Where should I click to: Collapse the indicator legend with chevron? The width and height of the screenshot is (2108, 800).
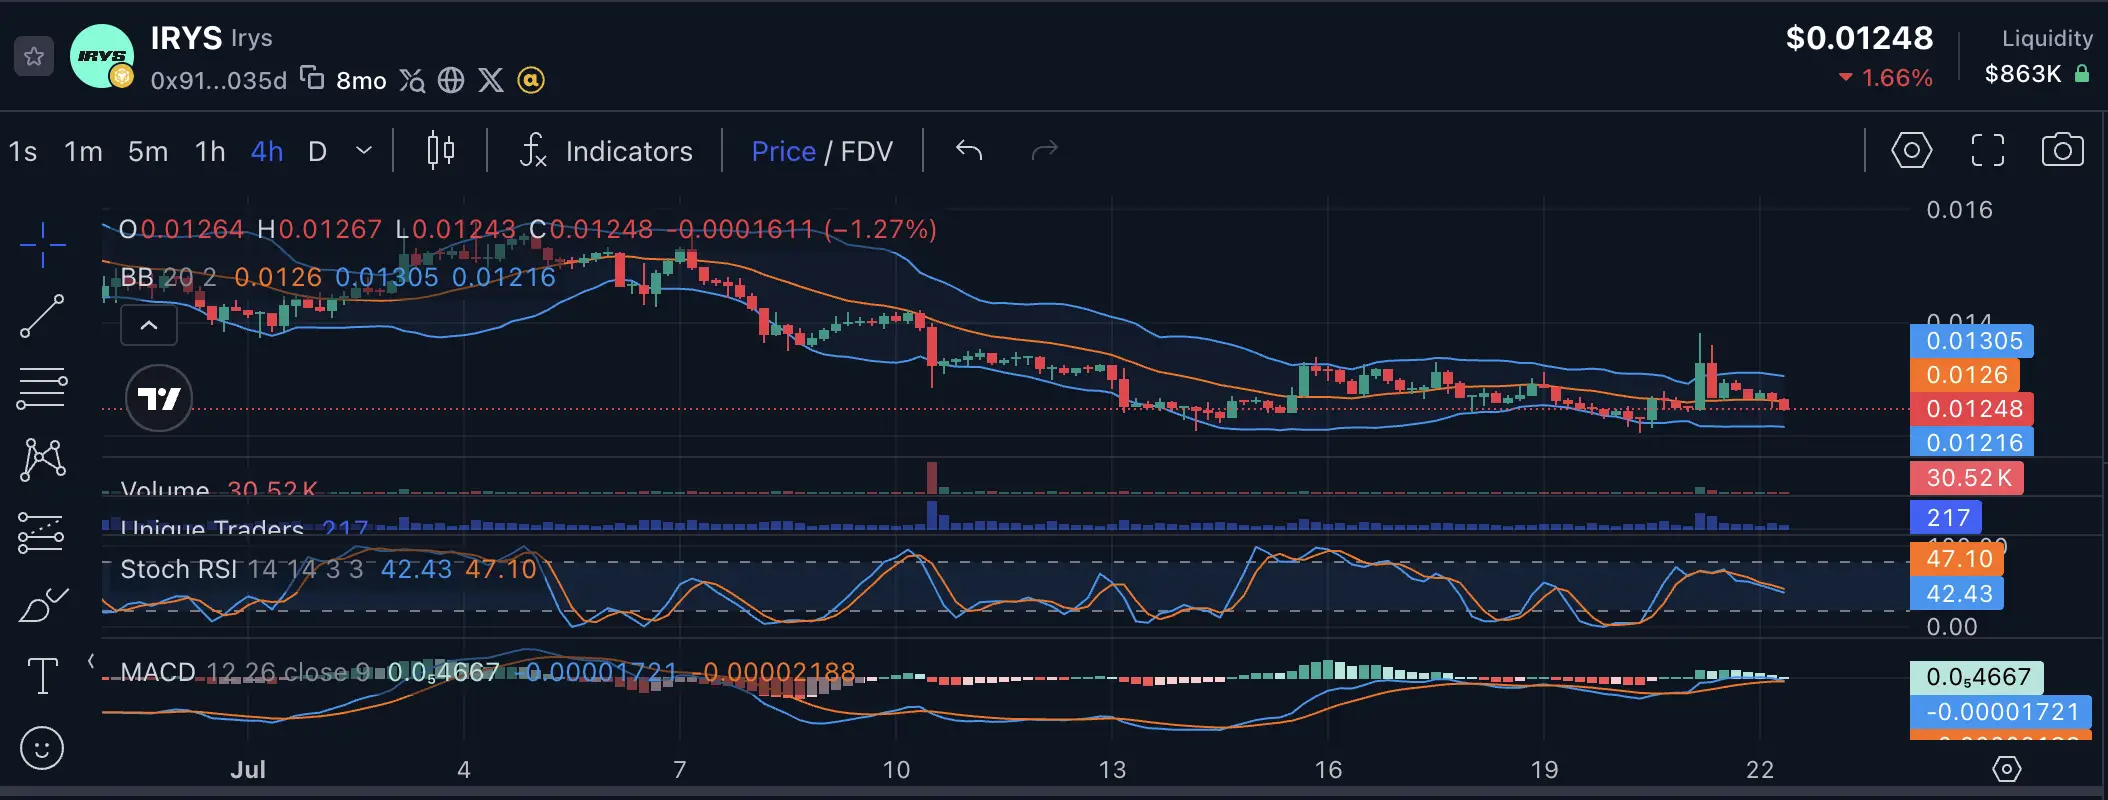[149, 326]
